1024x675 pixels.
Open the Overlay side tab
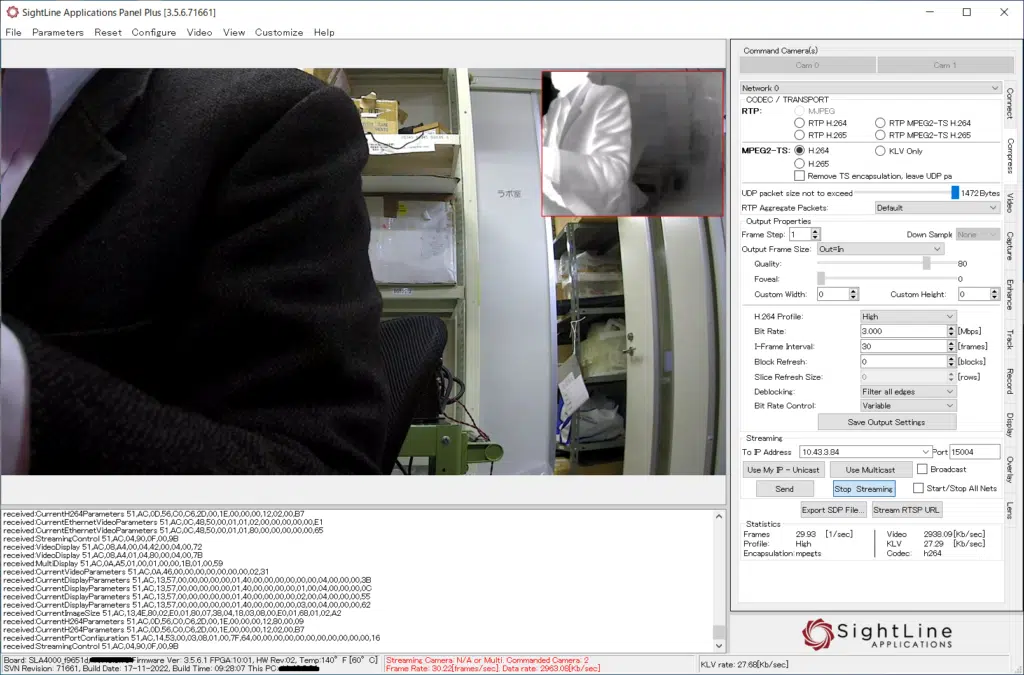[x=1010, y=469]
